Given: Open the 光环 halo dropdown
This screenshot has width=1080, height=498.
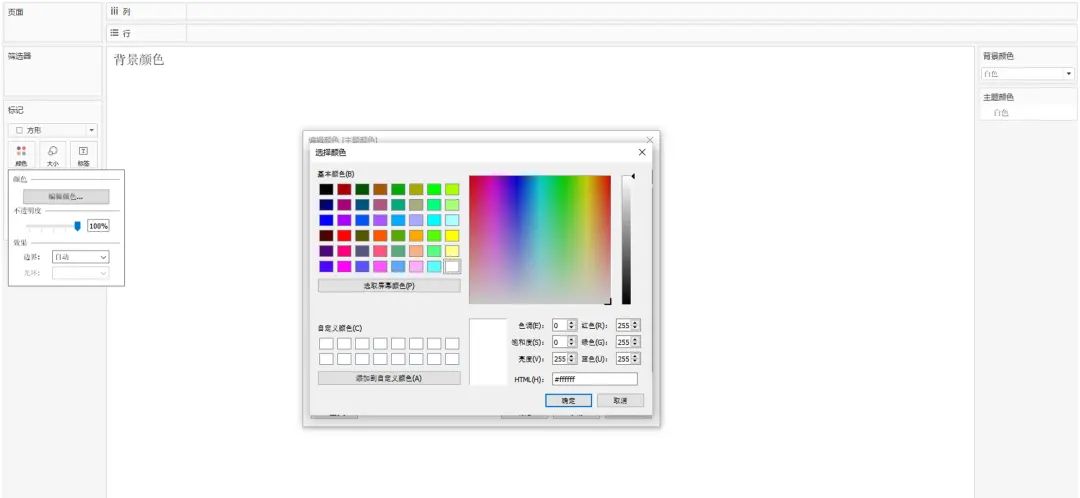Looking at the screenshot, I should [x=81, y=273].
